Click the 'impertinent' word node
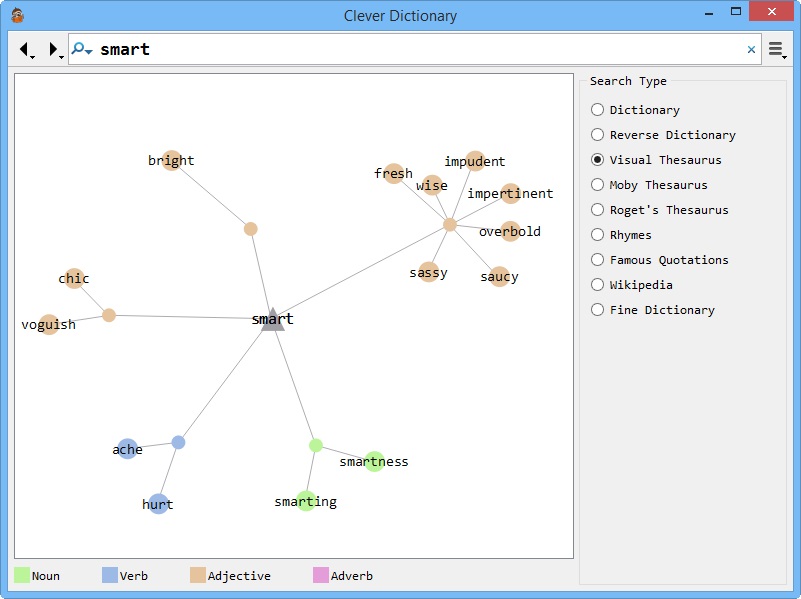The image size is (801, 599). (510, 193)
